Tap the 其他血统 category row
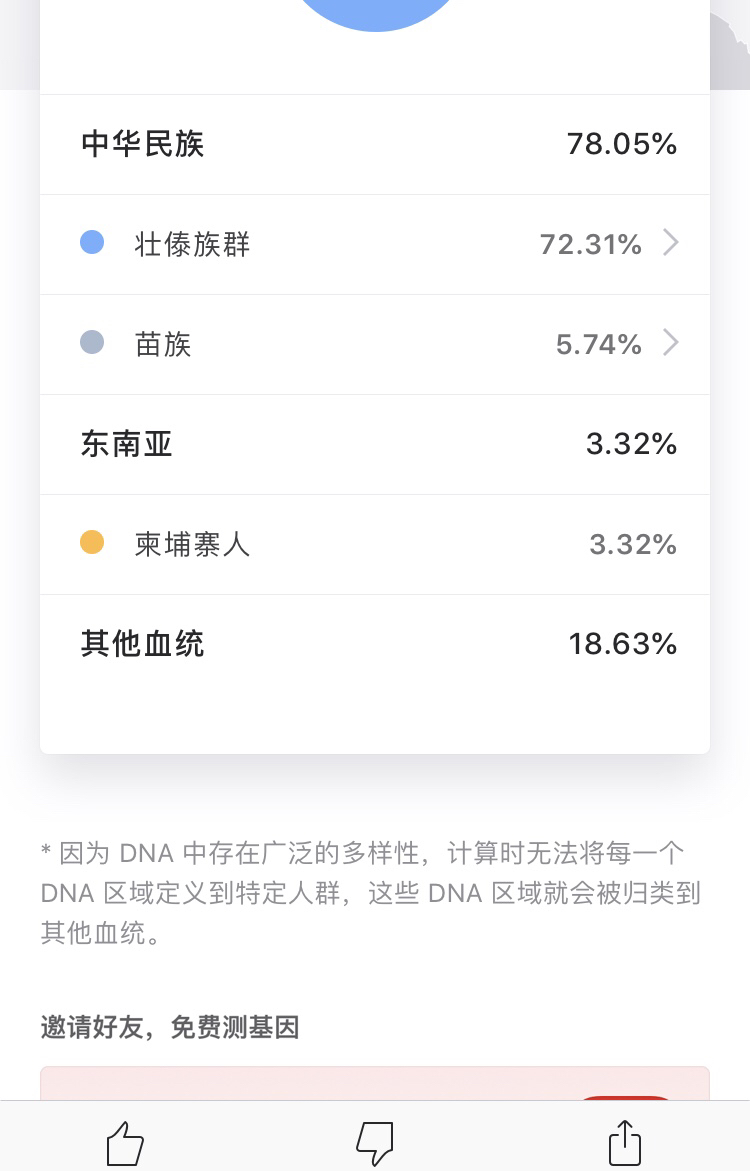 click(x=375, y=644)
